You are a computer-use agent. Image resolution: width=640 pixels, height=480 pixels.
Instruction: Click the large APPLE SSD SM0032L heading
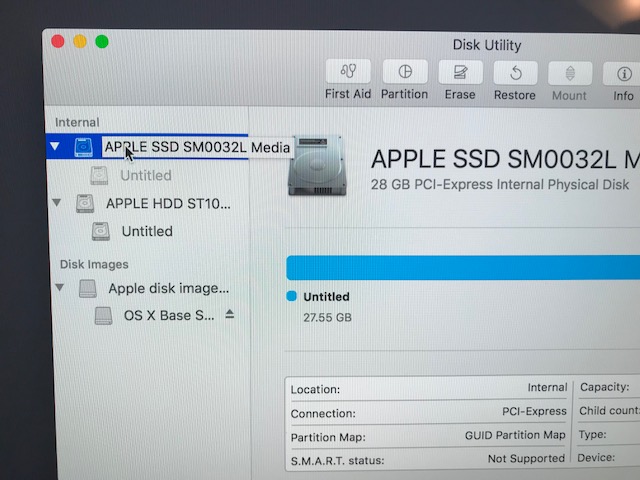(505, 159)
